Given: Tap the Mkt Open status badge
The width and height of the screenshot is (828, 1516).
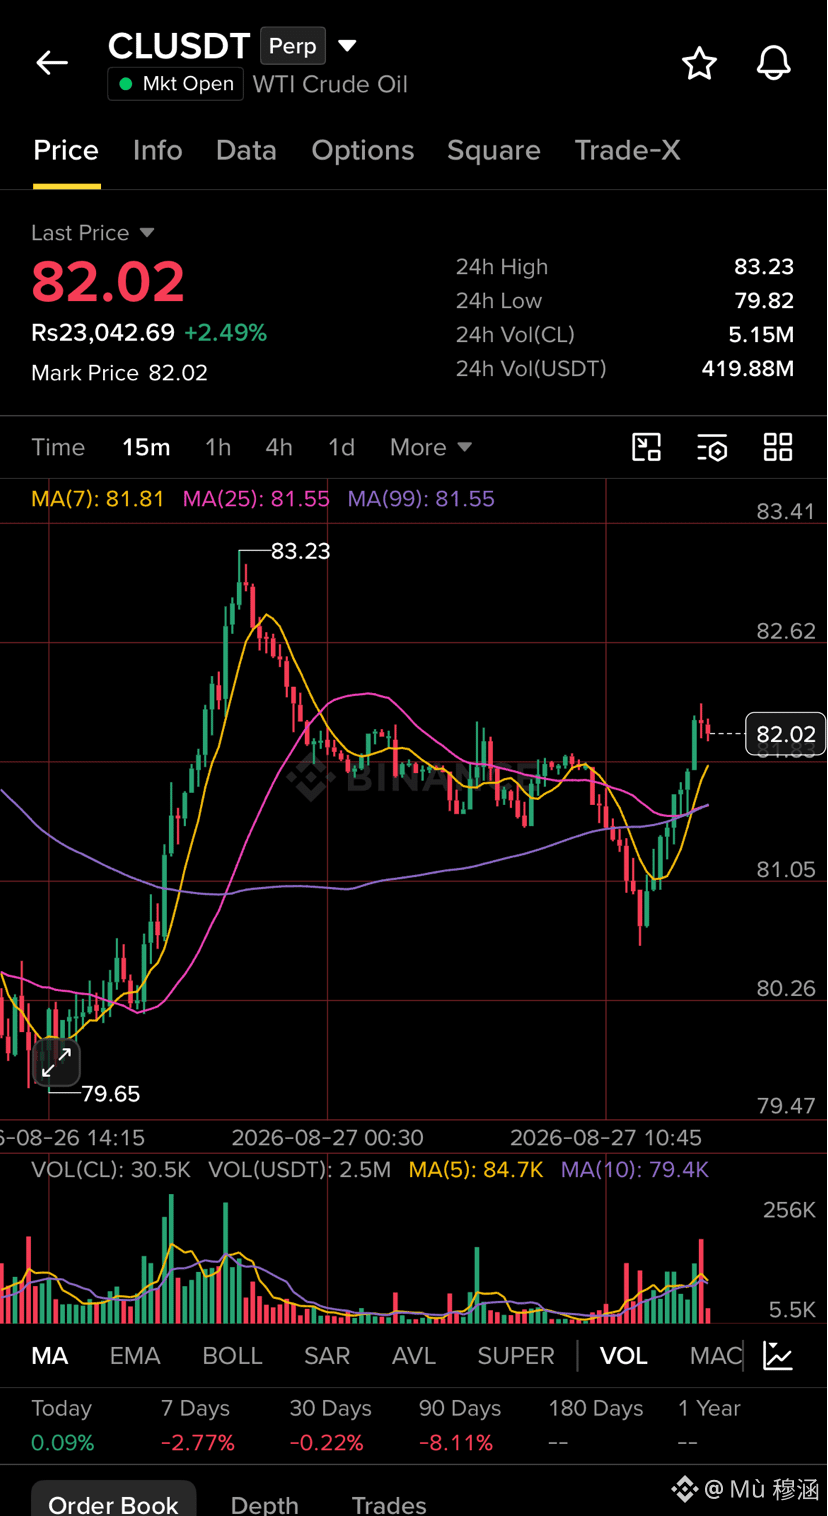Looking at the screenshot, I should pyautogui.click(x=175, y=84).
